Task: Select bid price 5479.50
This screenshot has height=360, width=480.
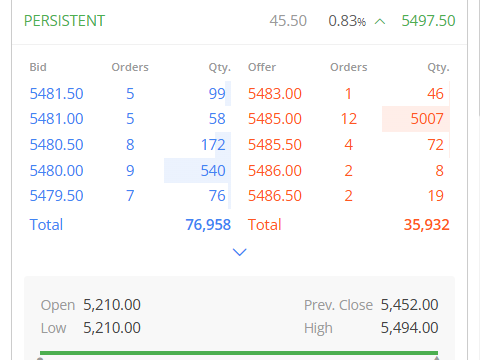Action: tap(56, 196)
